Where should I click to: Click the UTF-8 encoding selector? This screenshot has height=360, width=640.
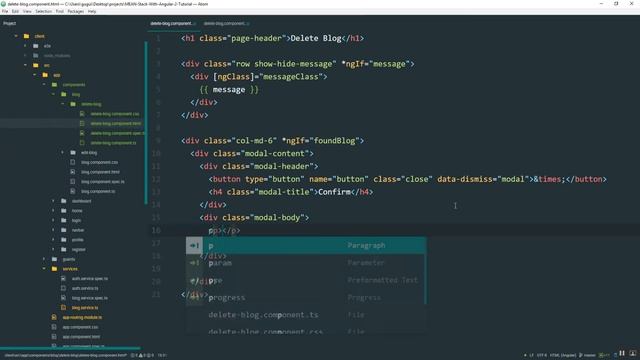click(x=542, y=355)
